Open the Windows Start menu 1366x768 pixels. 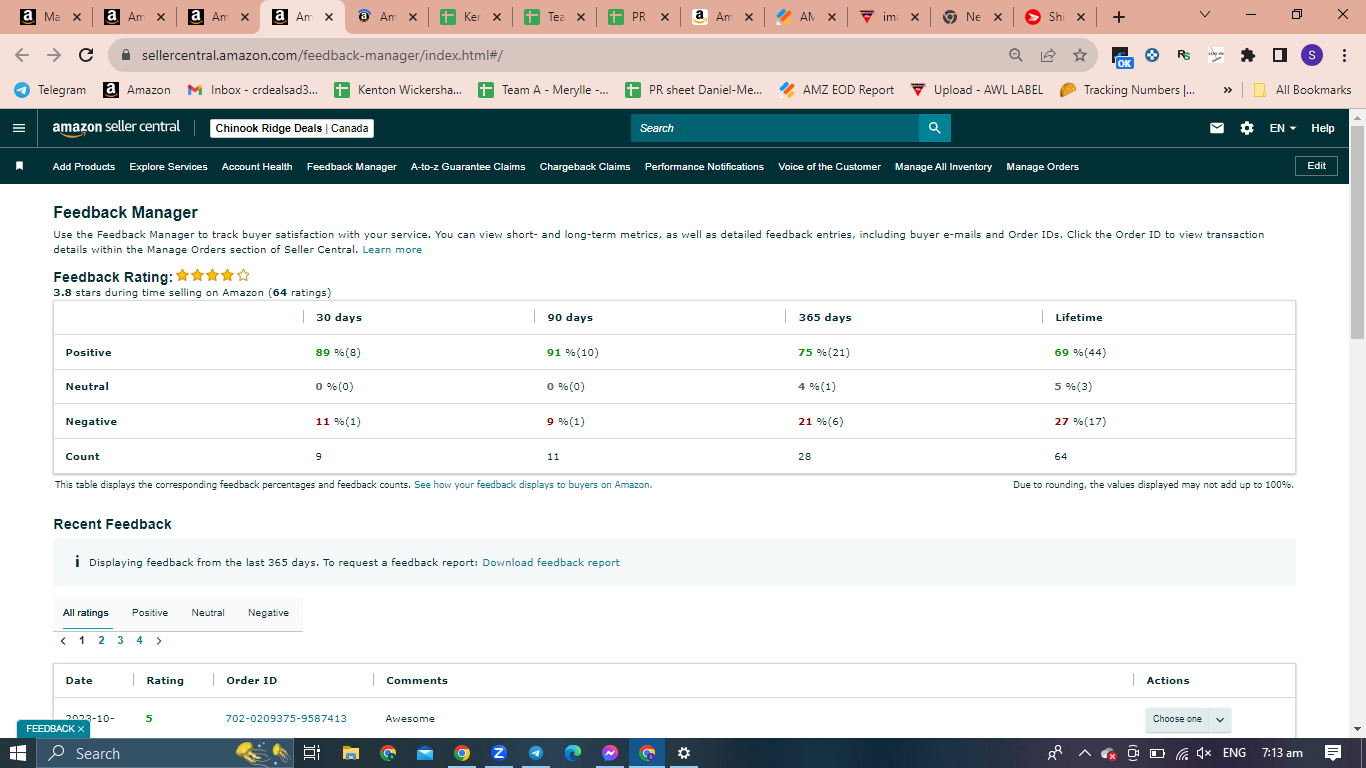coord(18,753)
